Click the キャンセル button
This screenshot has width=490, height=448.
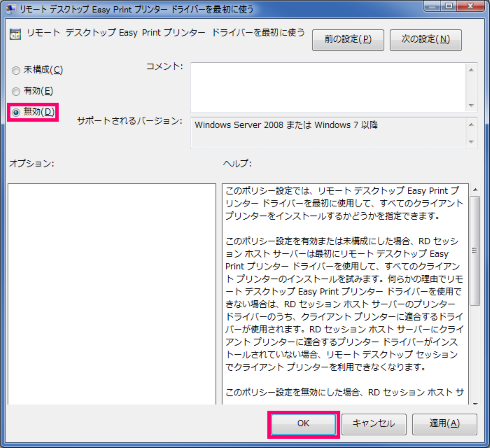point(374,424)
